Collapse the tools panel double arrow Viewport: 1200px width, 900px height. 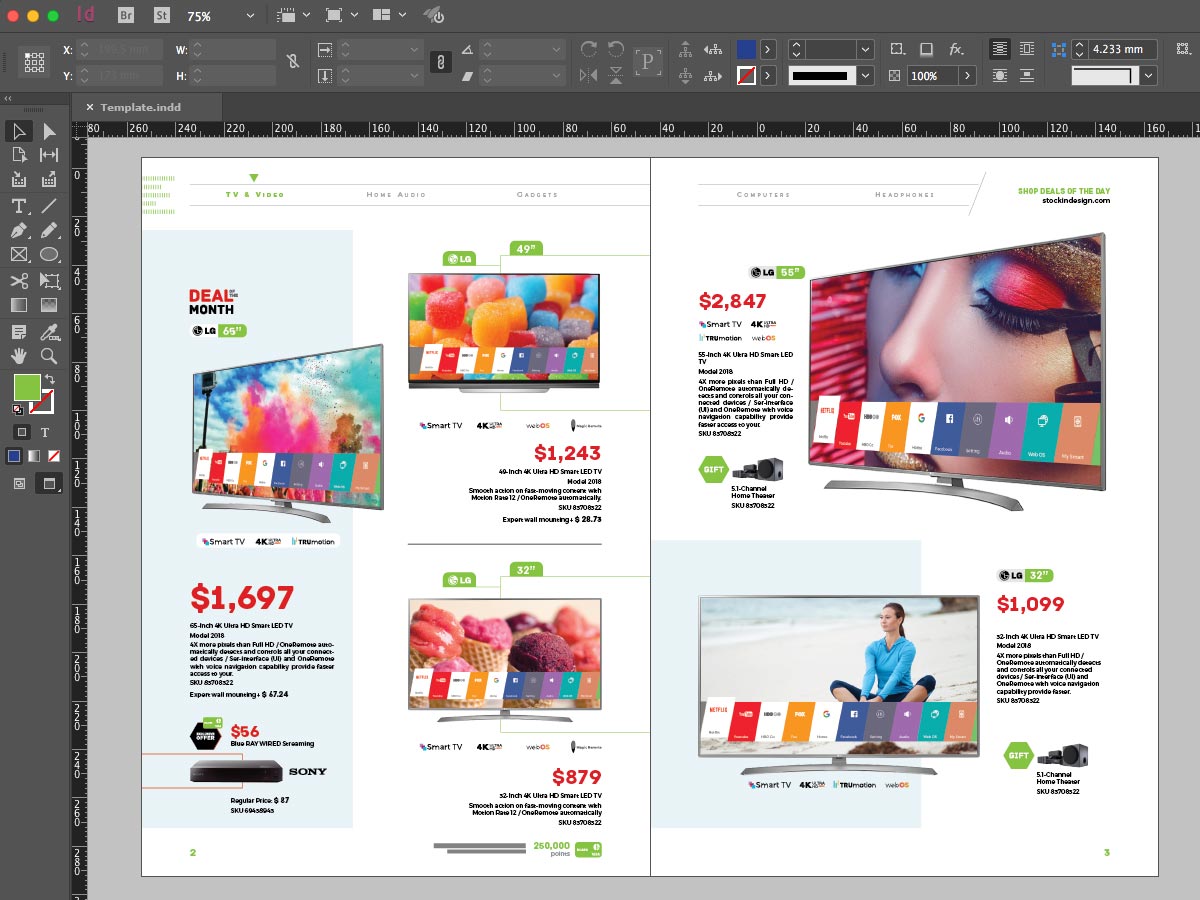[8, 98]
